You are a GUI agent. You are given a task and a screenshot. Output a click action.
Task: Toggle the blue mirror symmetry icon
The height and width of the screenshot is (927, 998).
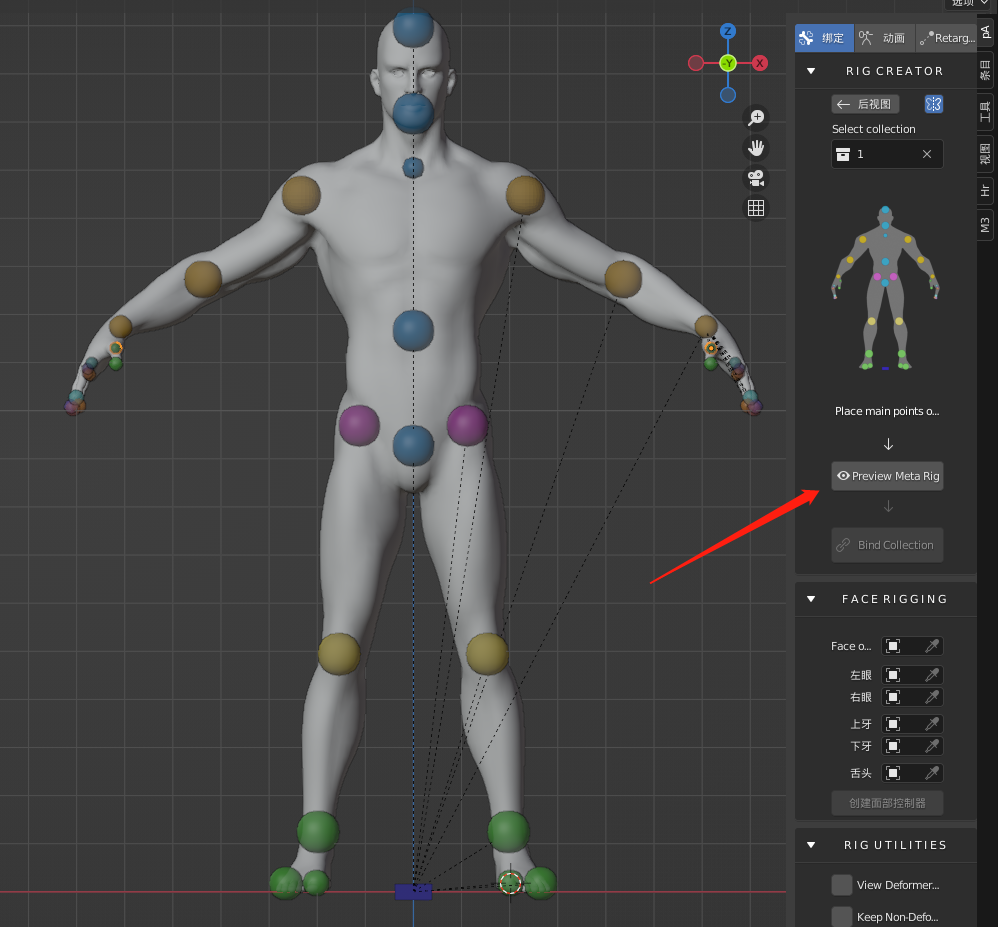point(933,104)
